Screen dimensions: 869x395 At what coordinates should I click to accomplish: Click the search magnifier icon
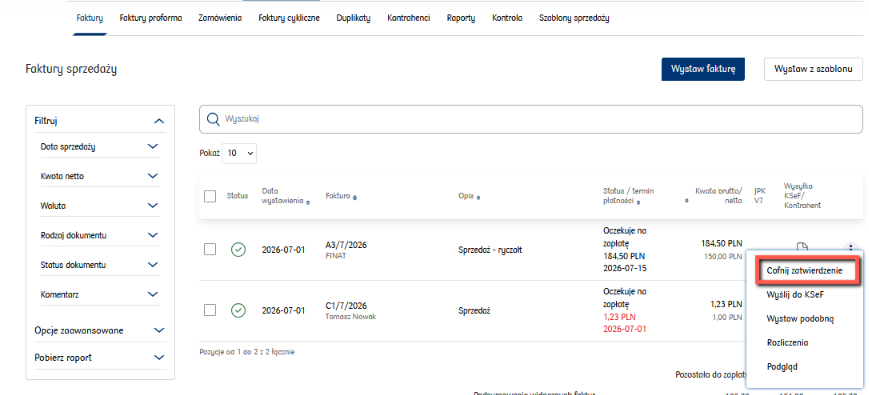click(212, 119)
